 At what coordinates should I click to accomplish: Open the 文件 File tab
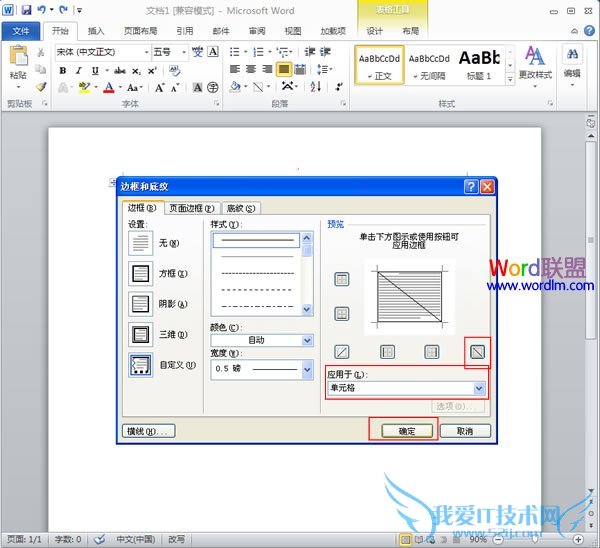(21, 31)
